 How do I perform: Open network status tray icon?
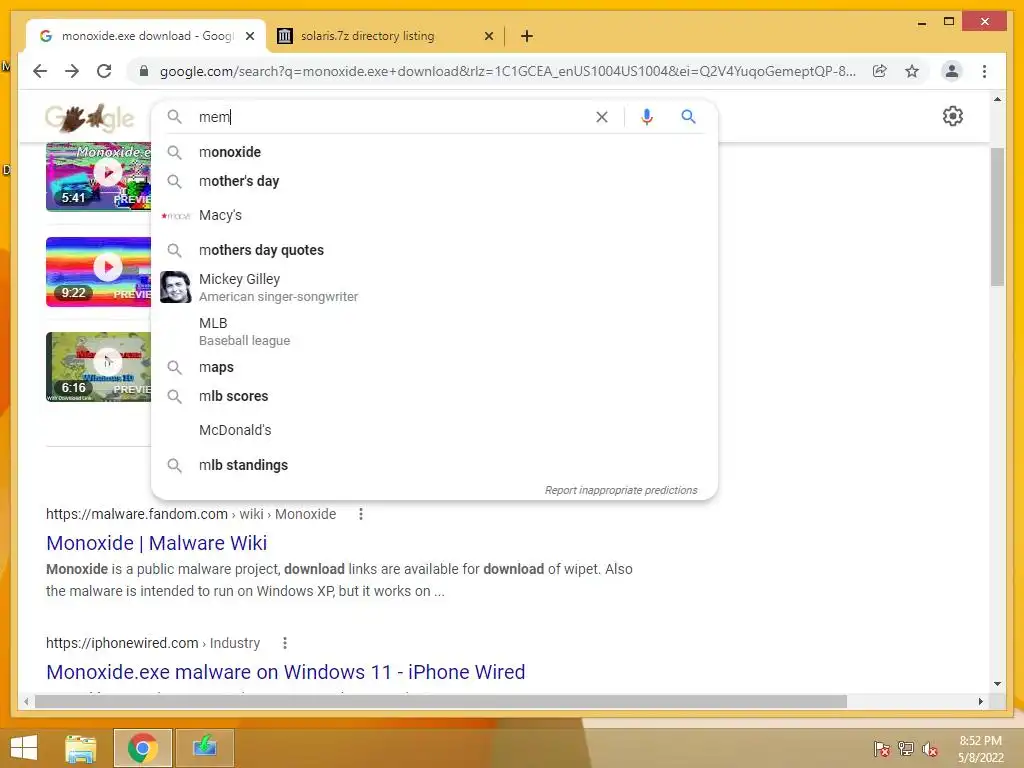pos(906,749)
